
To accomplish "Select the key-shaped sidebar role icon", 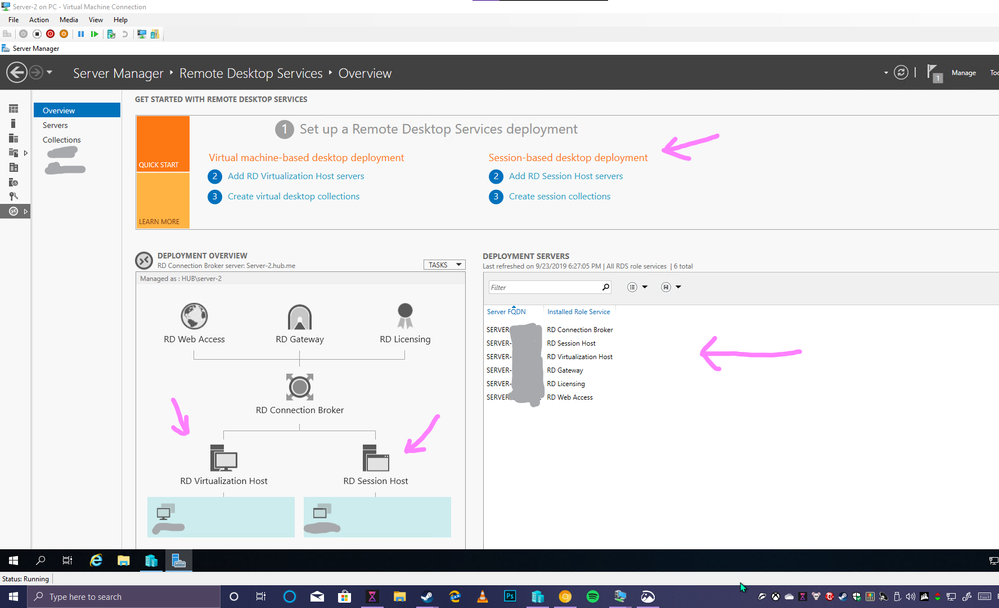I will click(x=13, y=196).
